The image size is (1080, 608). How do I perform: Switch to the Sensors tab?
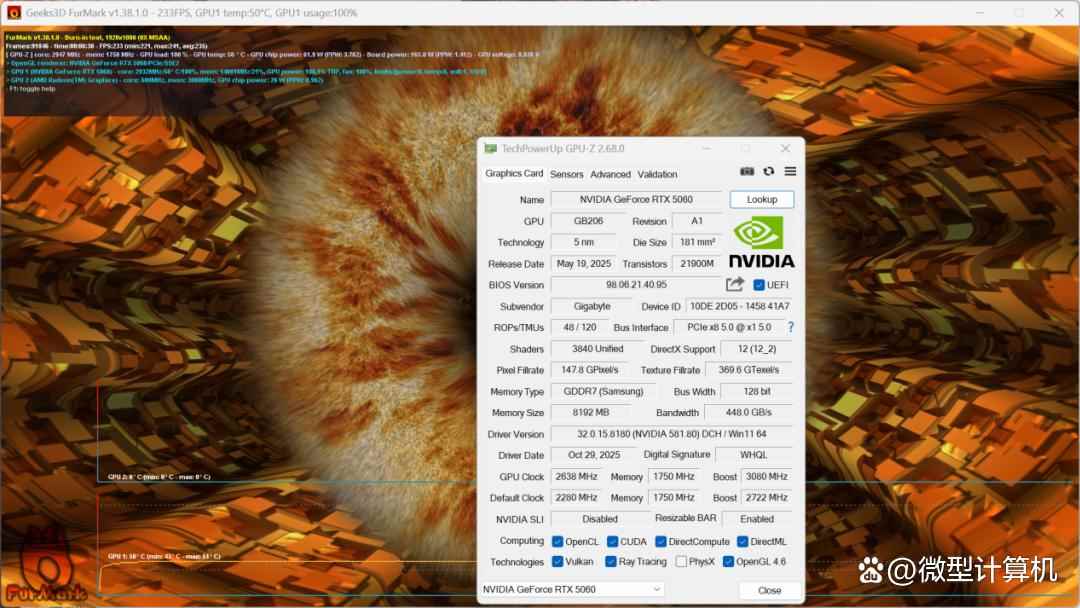tap(566, 174)
